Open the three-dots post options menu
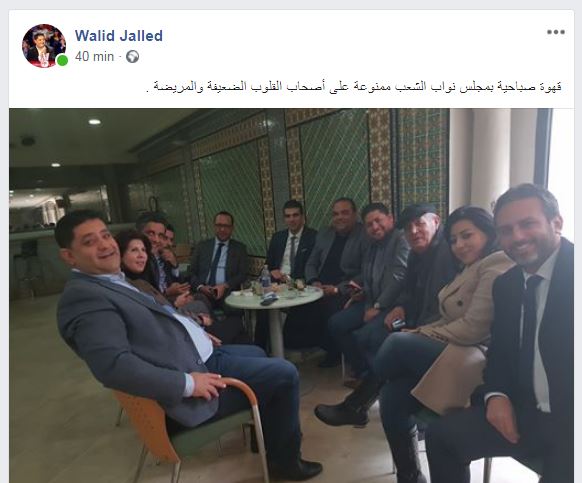Screen dimensions: 582x483 [556, 32]
